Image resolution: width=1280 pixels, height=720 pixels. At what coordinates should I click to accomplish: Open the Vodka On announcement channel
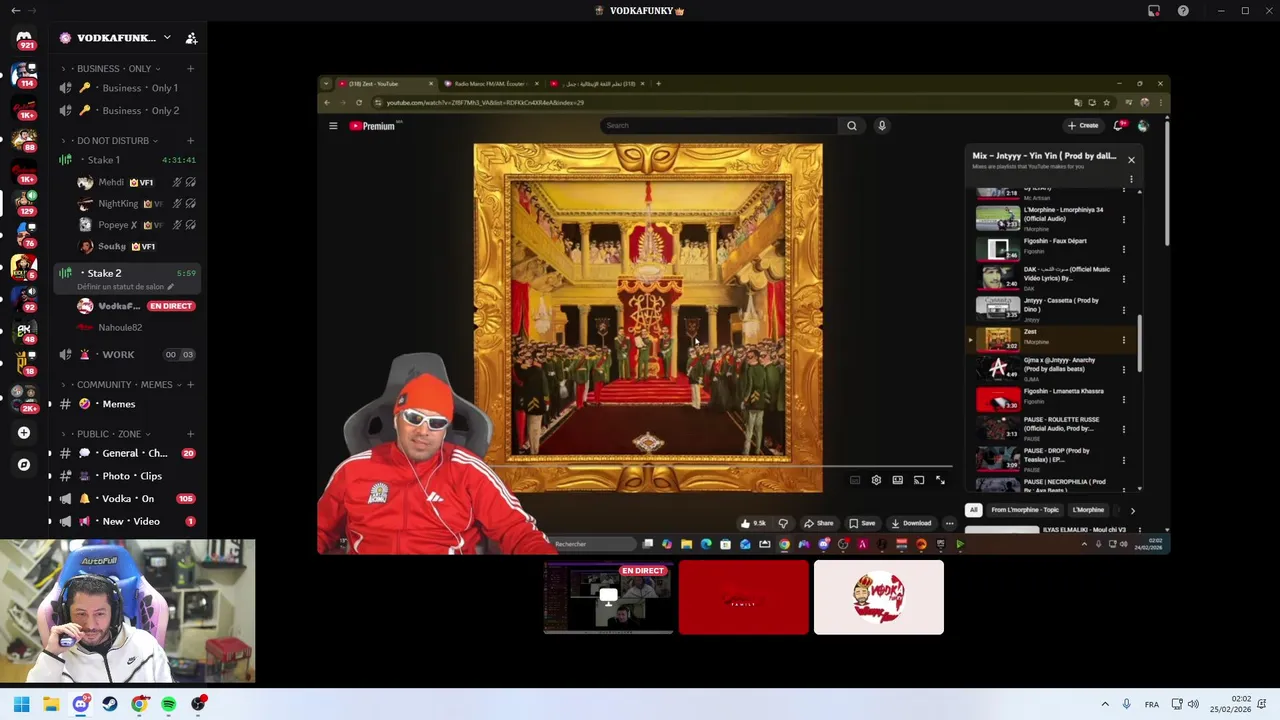pyautogui.click(x=128, y=499)
